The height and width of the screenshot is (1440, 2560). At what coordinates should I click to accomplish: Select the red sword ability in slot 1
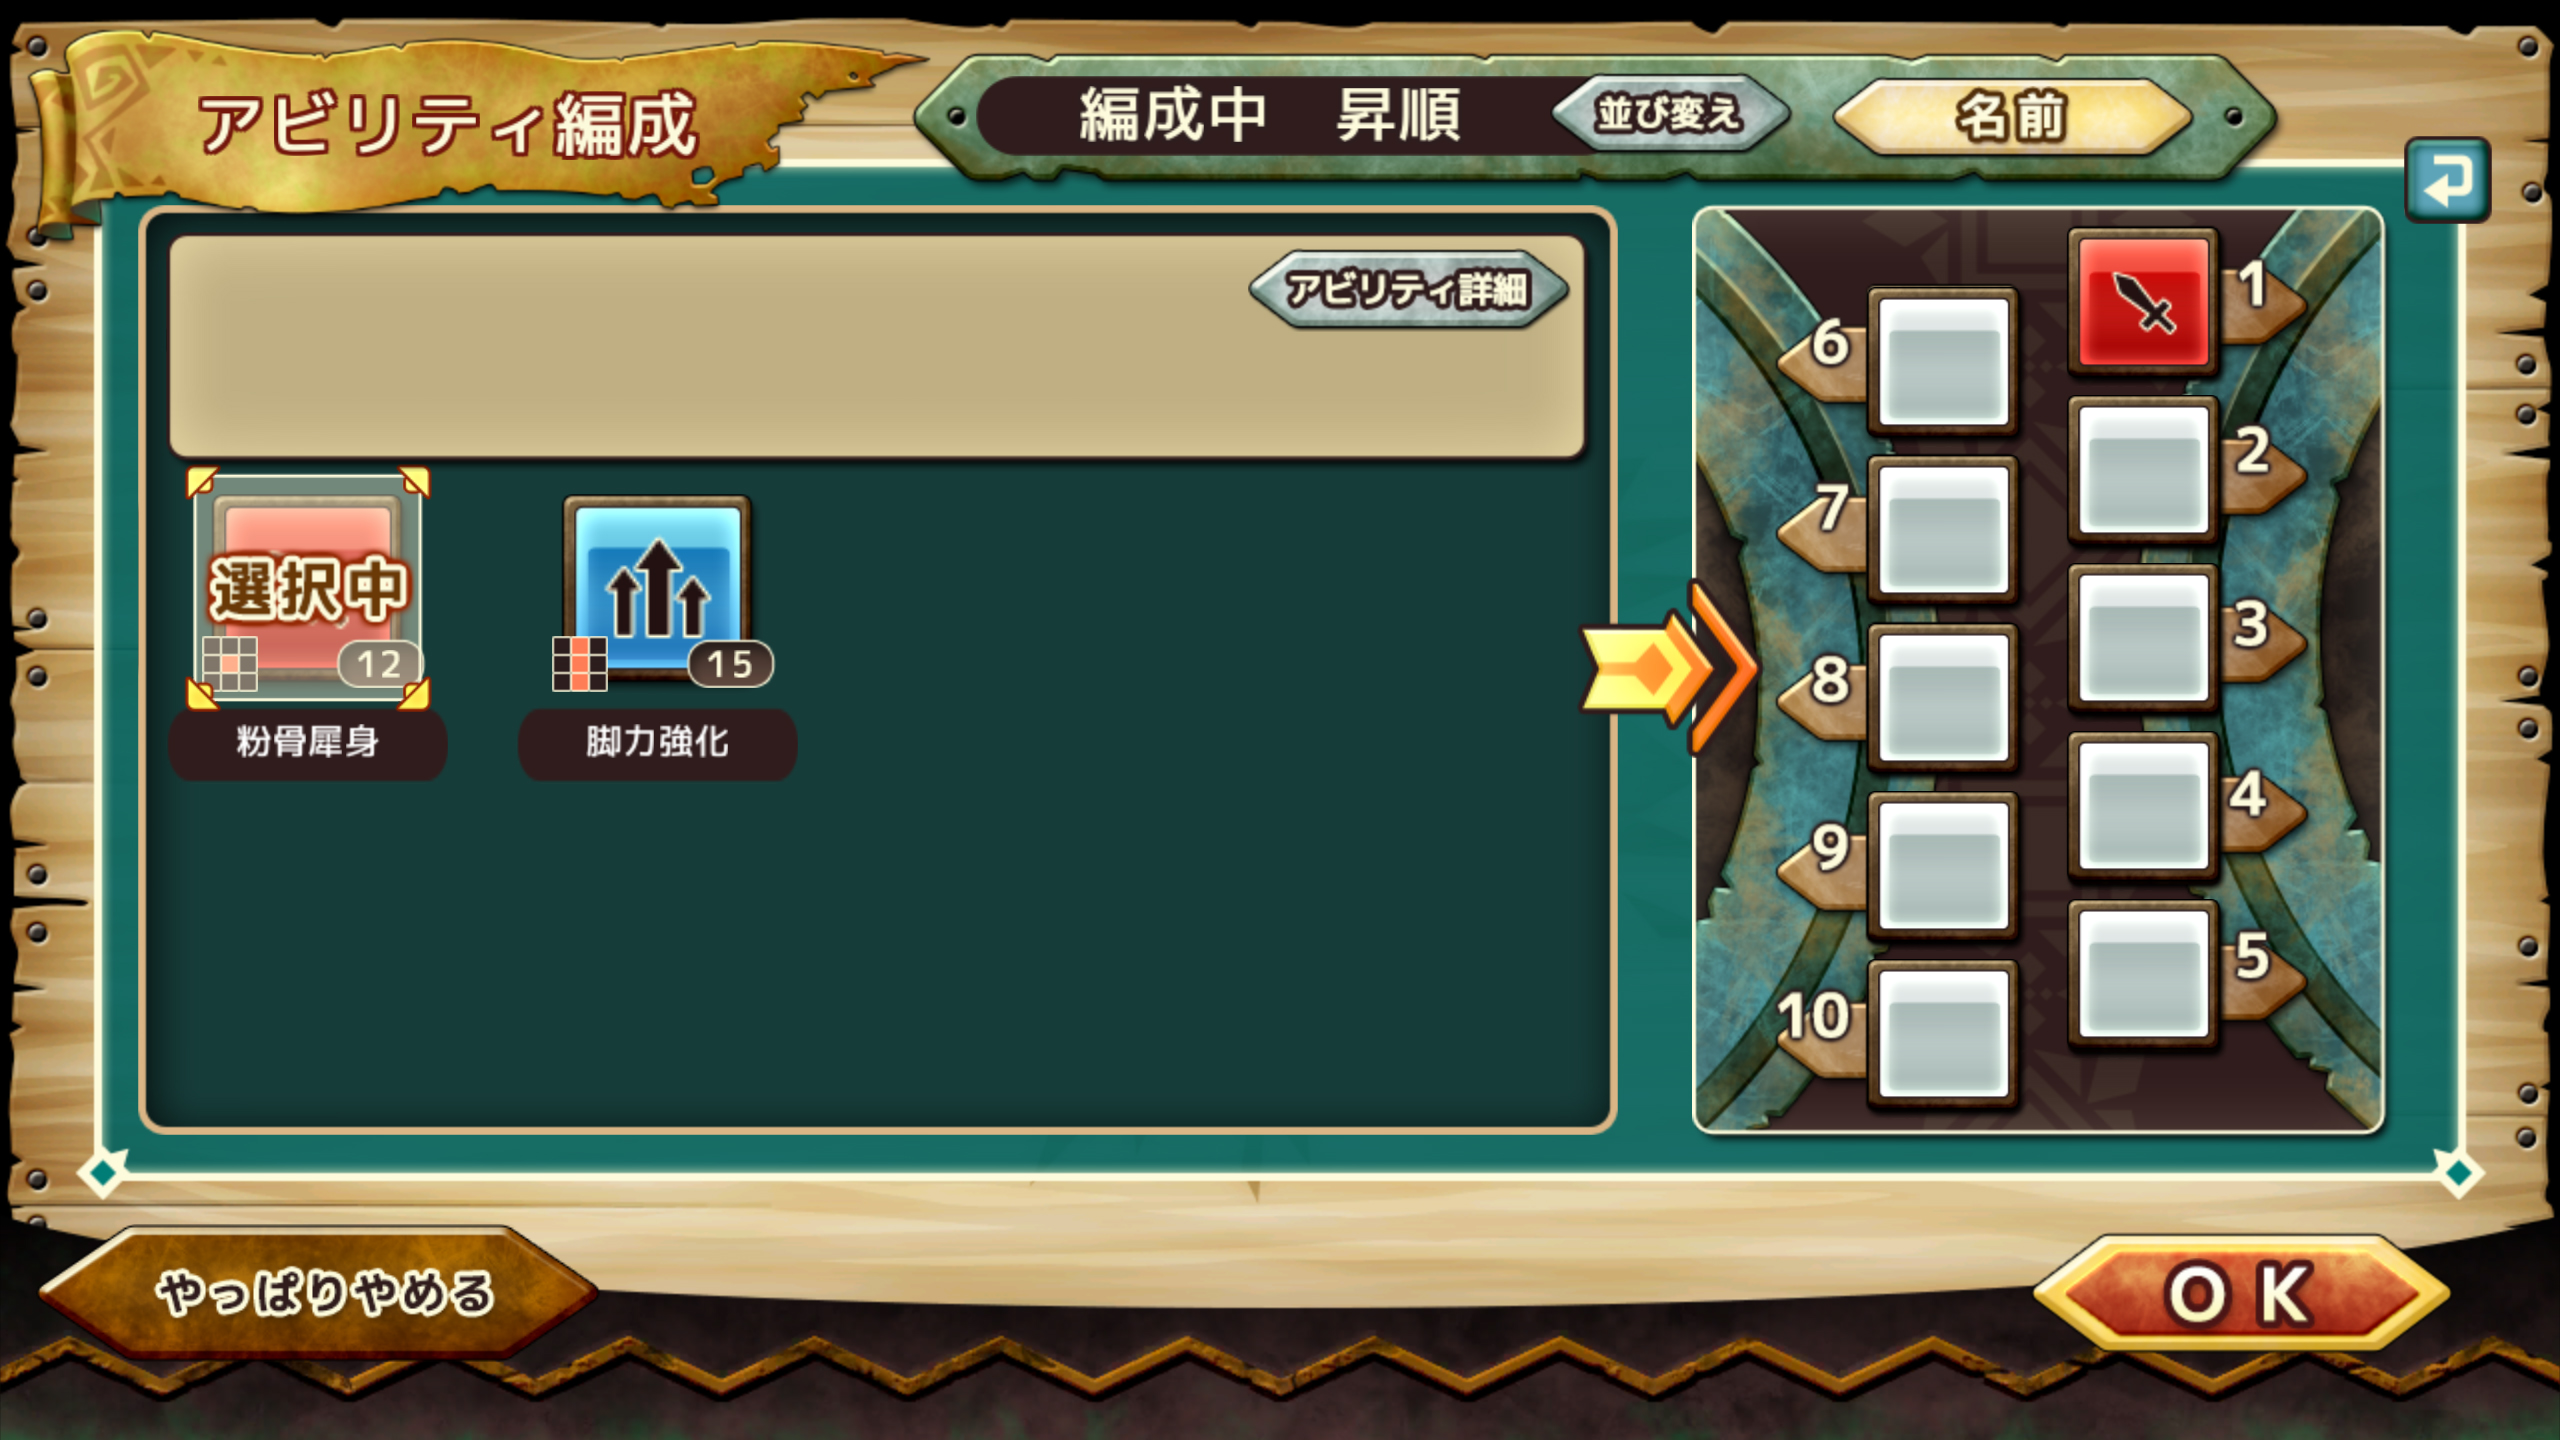click(x=2143, y=302)
